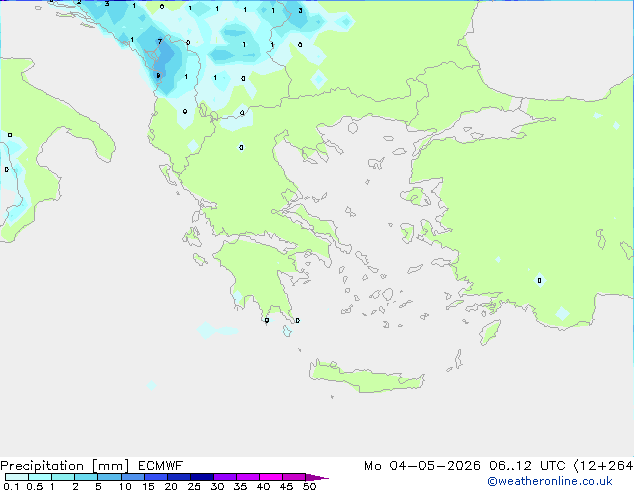Select the forecast date 'Mo 04-05-2026' text
Viewport: 634px width, 490px height.
(422, 466)
